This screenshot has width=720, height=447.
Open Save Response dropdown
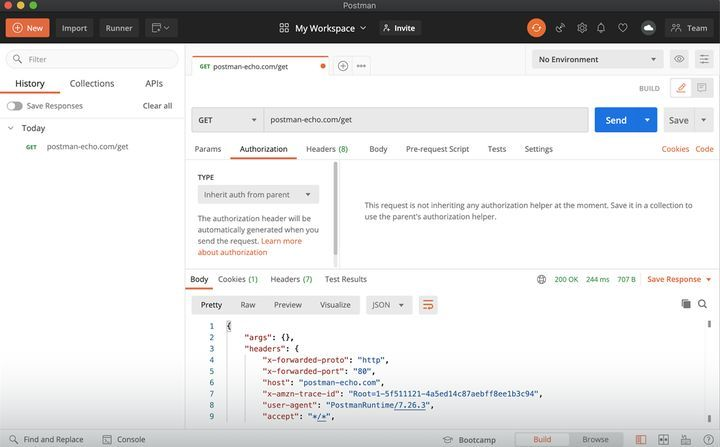[x=679, y=279]
